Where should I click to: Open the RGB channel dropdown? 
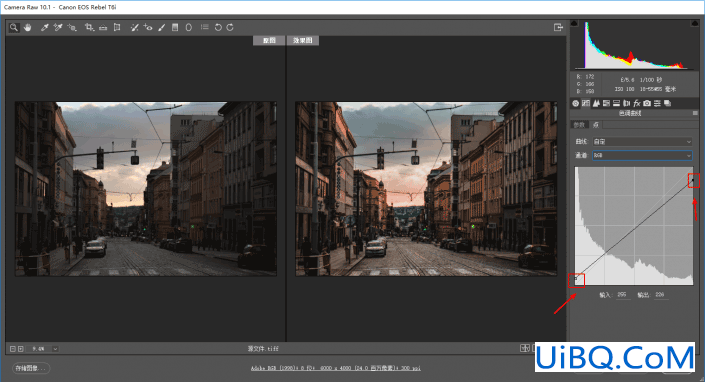point(642,155)
